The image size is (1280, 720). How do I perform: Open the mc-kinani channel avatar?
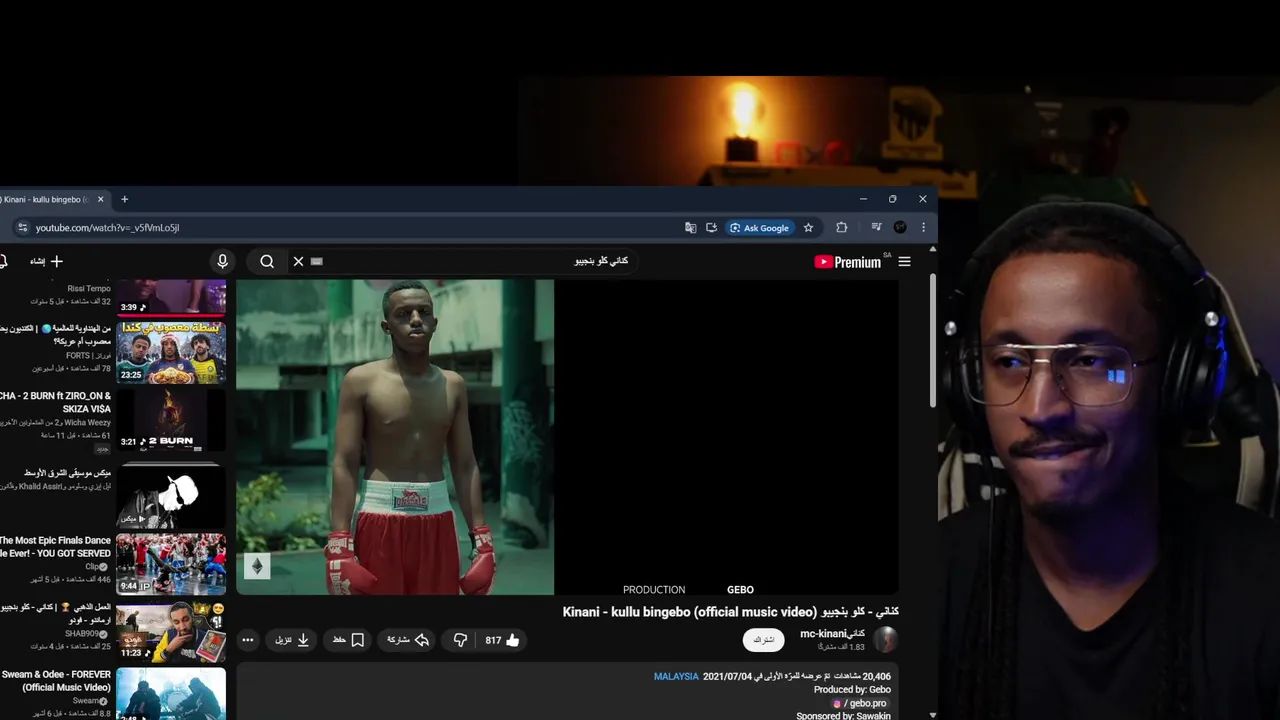coord(885,639)
